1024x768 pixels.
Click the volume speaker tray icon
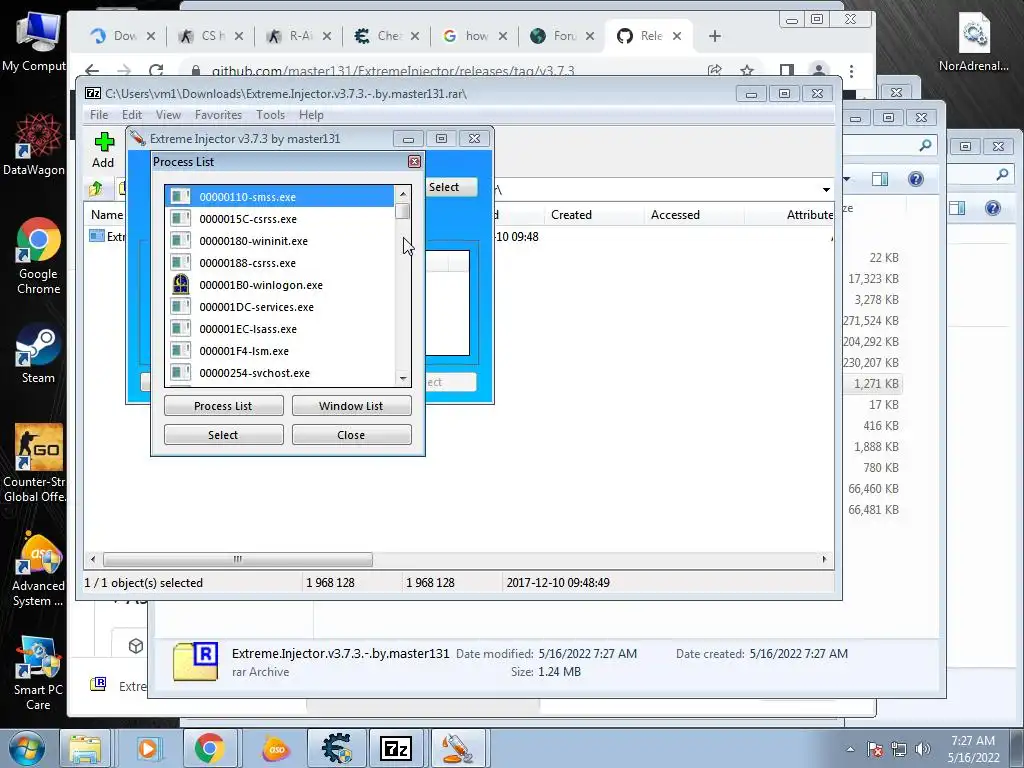click(x=923, y=749)
